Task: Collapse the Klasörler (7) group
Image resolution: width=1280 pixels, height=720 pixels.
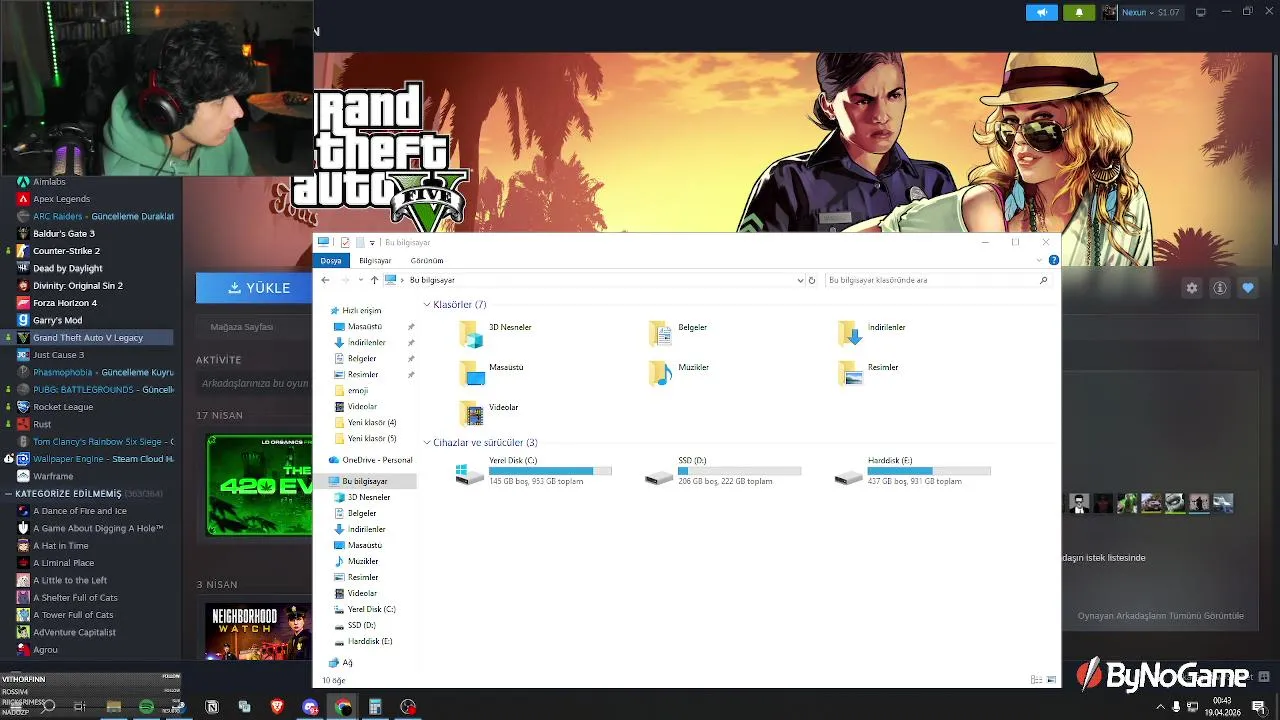Action: [x=427, y=305]
